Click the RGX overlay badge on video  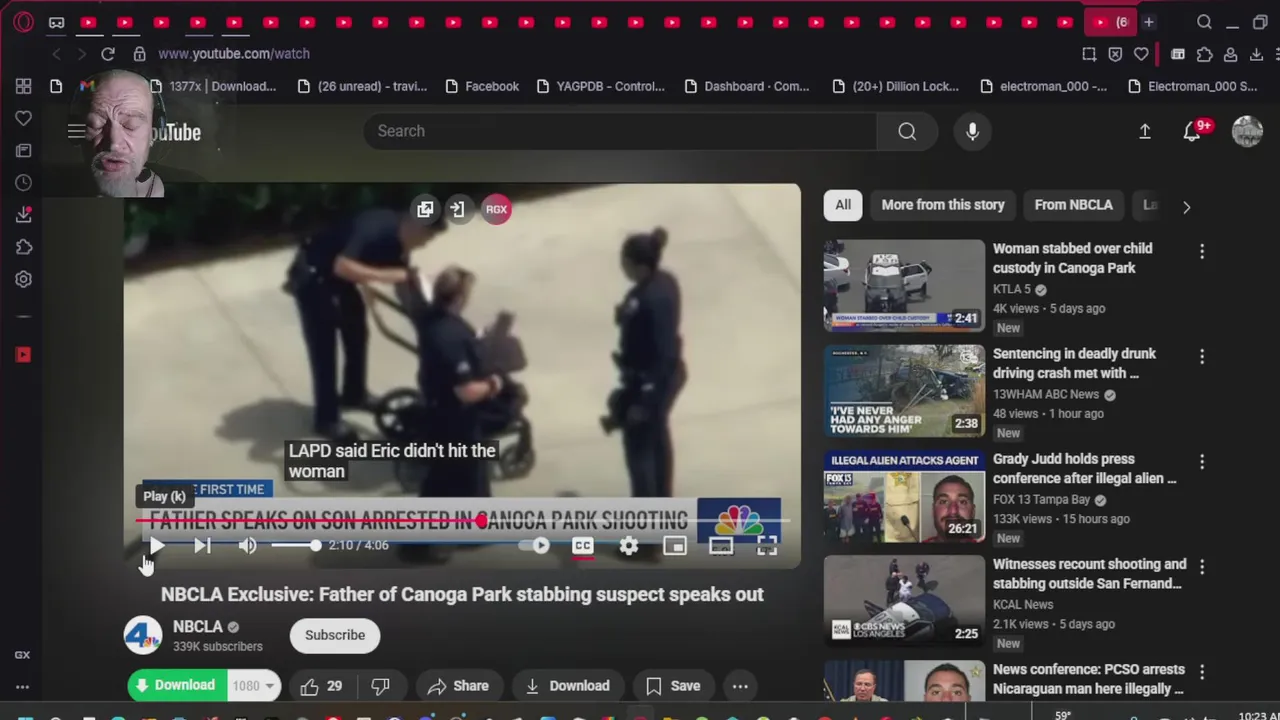pos(496,209)
